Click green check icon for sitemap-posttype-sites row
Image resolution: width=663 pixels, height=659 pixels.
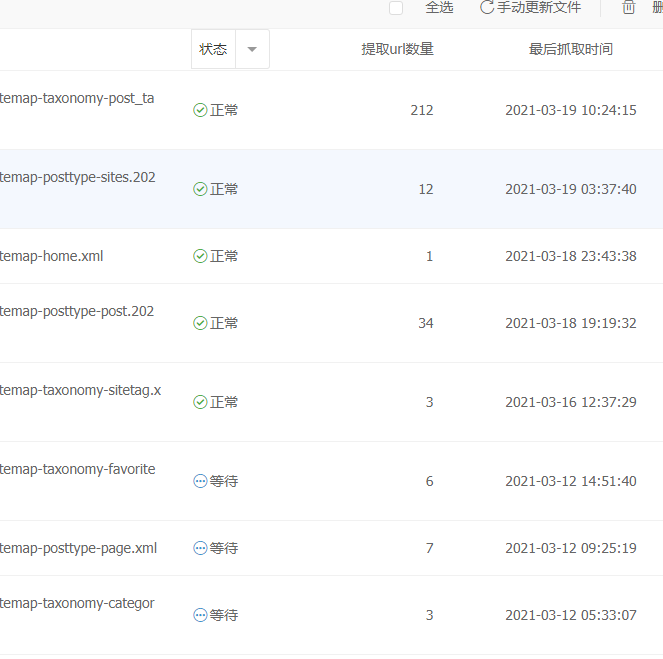pyautogui.click(x=200, y=189)
